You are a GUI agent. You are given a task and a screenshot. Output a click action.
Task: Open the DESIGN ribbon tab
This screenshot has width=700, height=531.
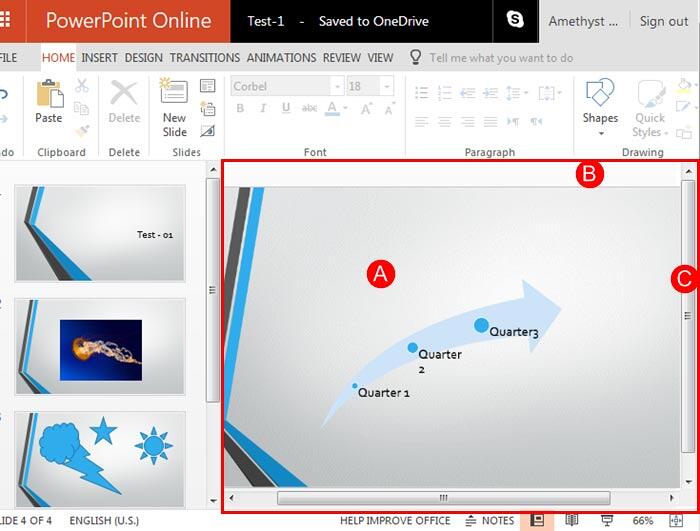(x=144, y=58)
